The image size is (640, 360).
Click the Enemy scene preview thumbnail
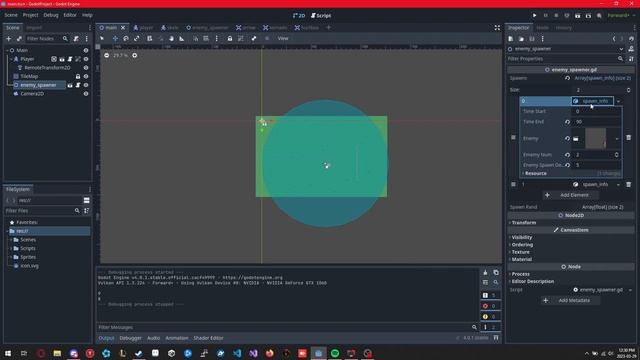596,138
